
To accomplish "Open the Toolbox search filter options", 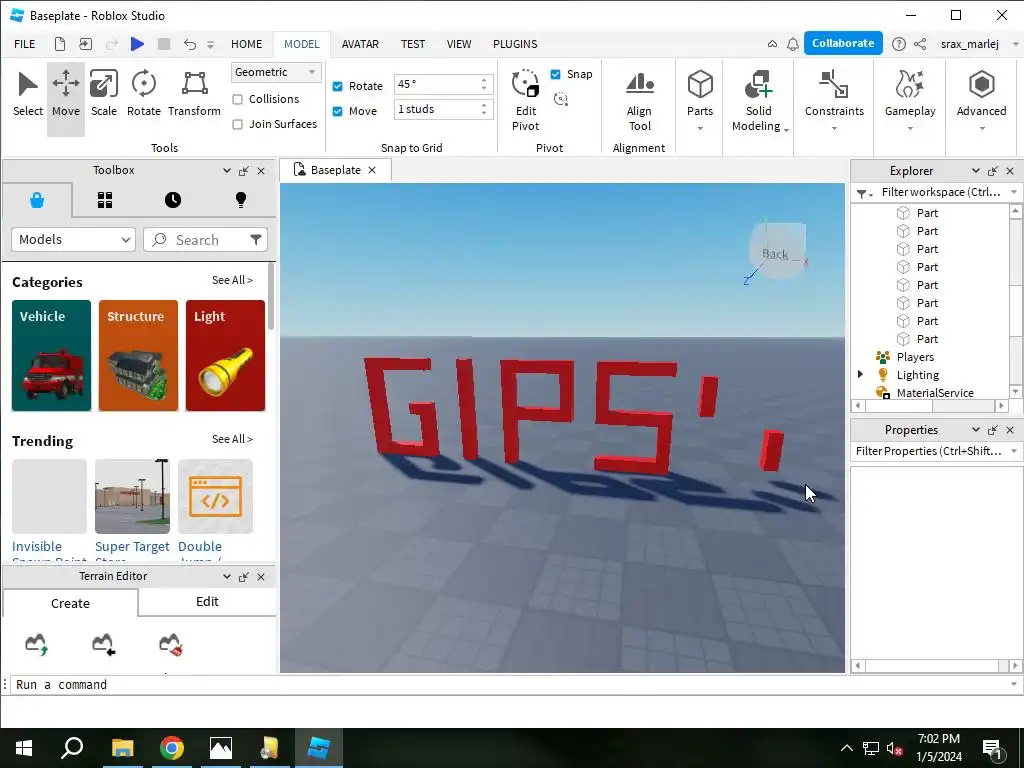I will click(x=256, y=240).
